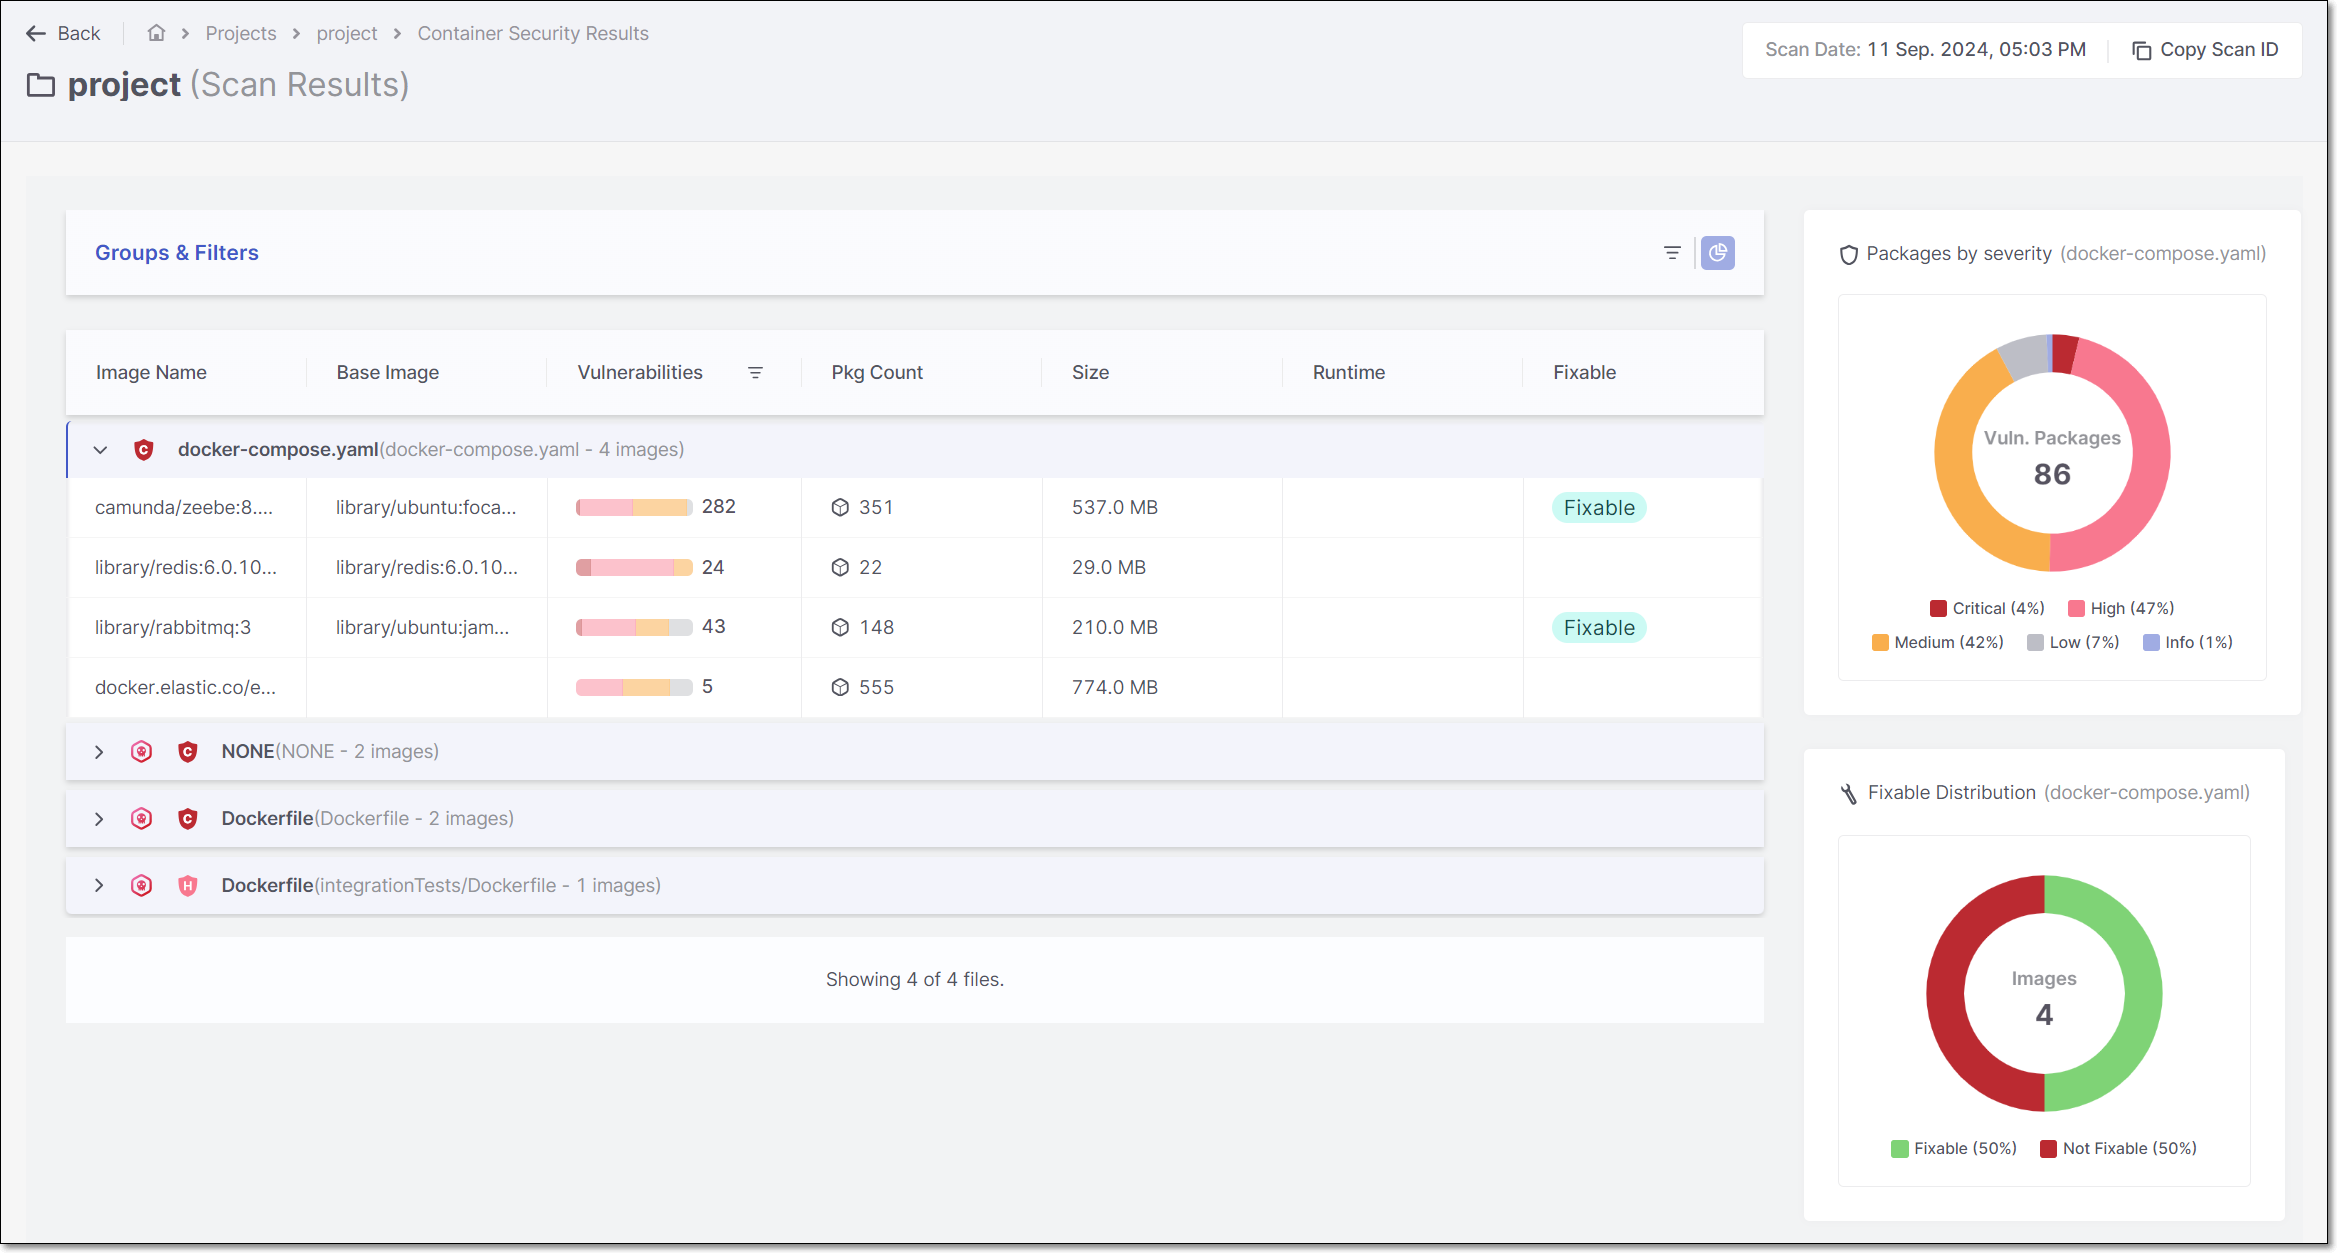Click base image library/ubuntu:jam...
Image resolution: width=2337 pixels, height=1253 pixels.
[422, 628]
